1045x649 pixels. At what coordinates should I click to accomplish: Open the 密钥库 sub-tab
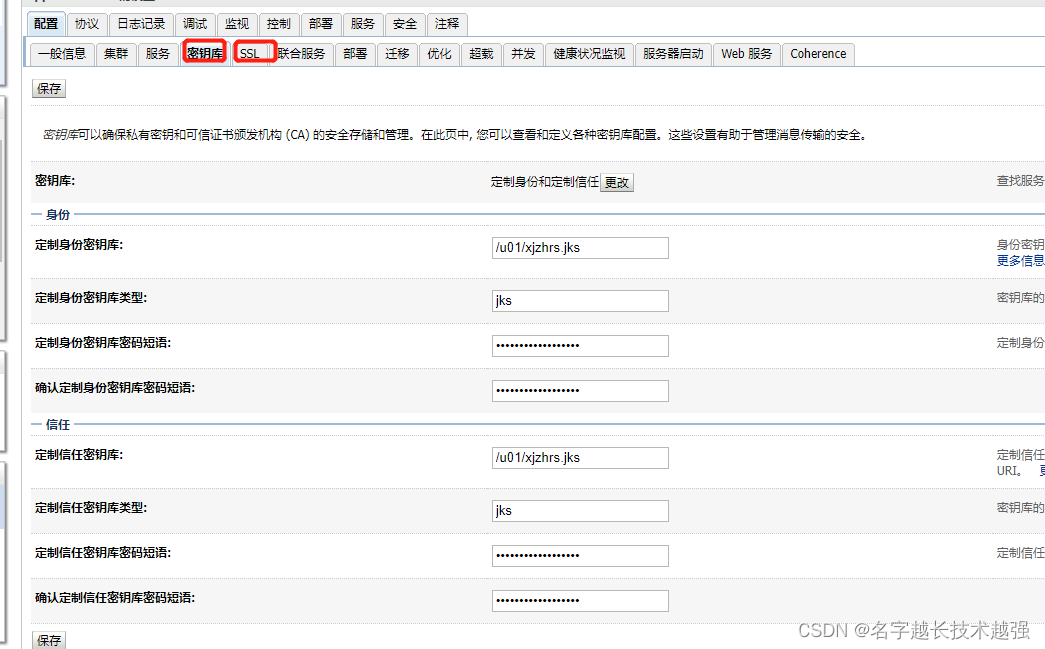coord(204,54)
